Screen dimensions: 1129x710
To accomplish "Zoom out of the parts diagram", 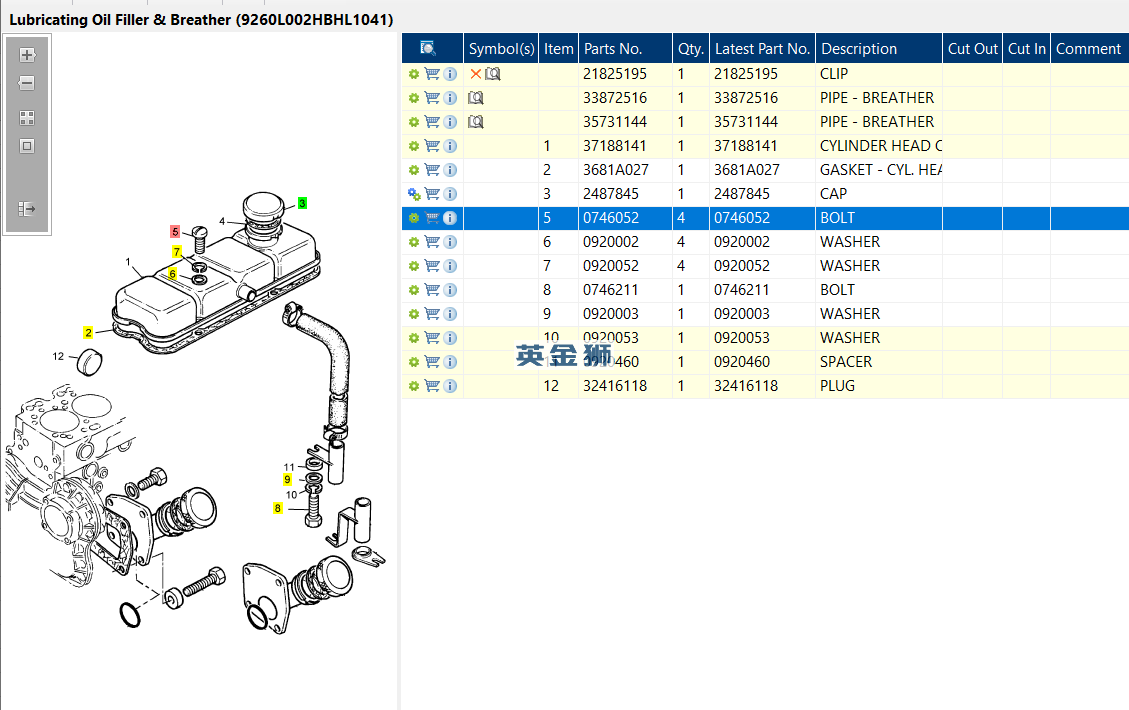I will [x=27, y=83].
